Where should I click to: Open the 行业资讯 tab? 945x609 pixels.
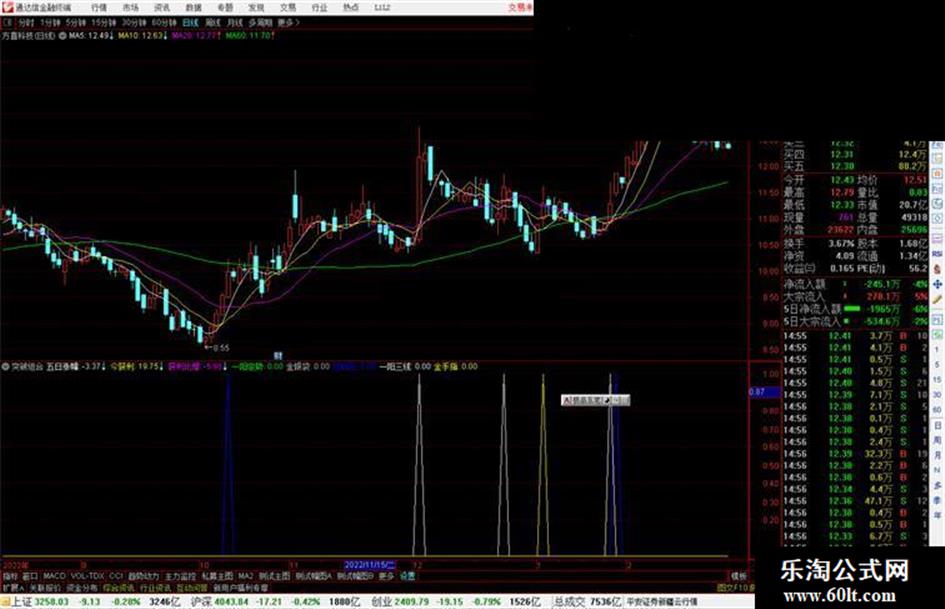coord(155,587)
